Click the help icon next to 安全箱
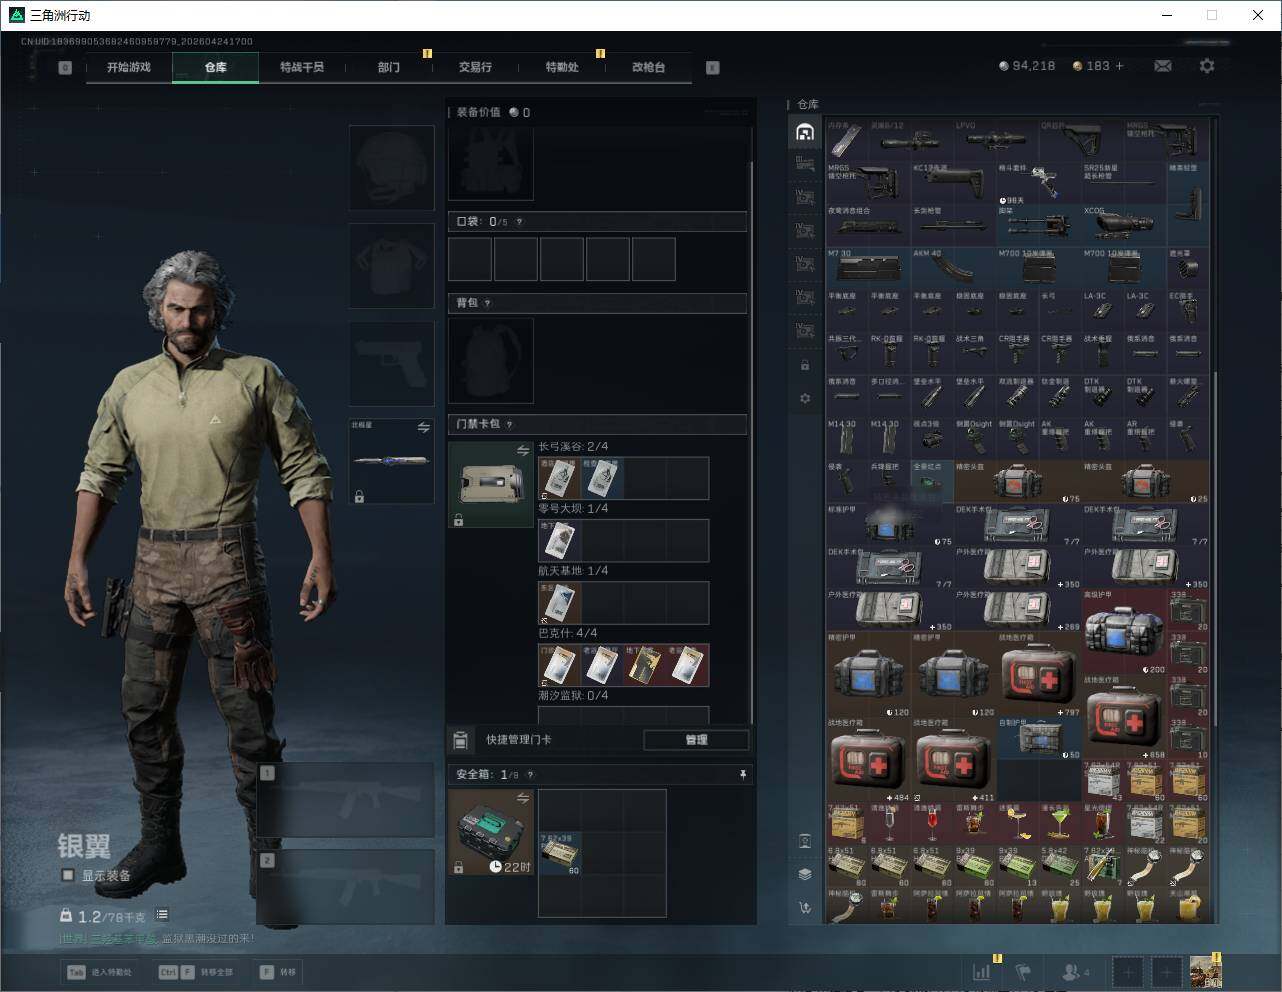Viewport: 1282px width, 992px height. coord(530,774)
